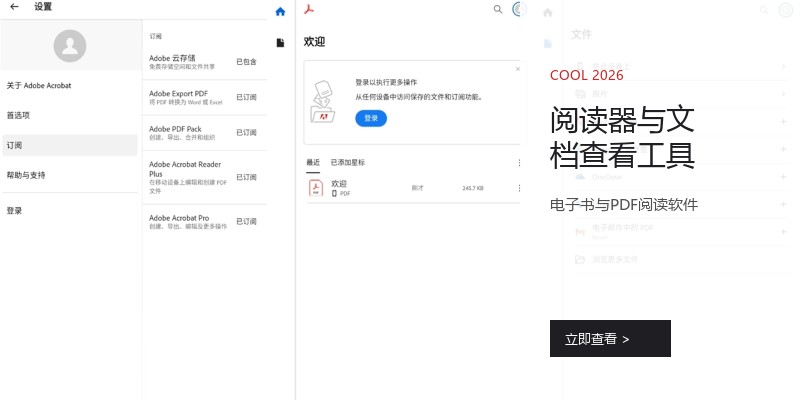
Task: Open the Adobe PDF Pack subscription row
Action: pos(205,133)
